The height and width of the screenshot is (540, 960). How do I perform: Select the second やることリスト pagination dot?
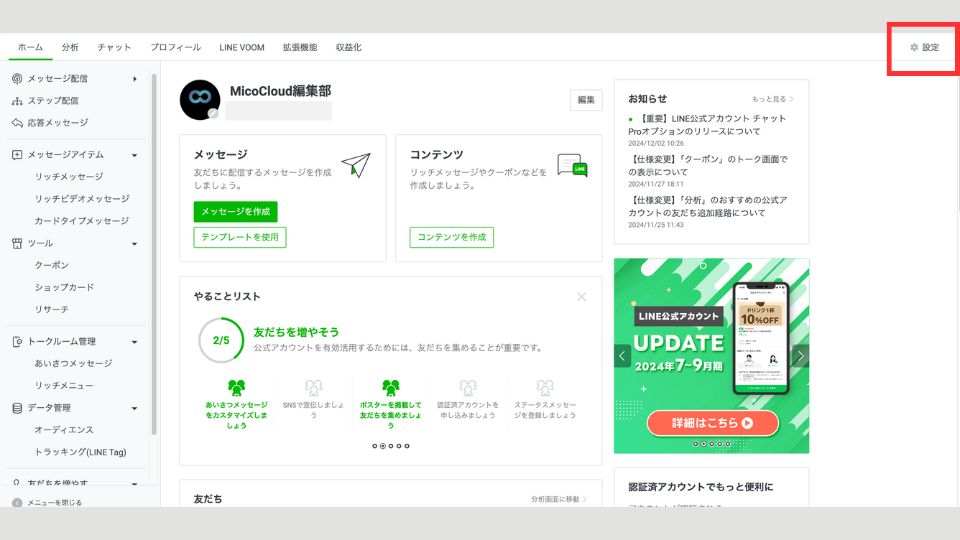(x=383, y=446)
